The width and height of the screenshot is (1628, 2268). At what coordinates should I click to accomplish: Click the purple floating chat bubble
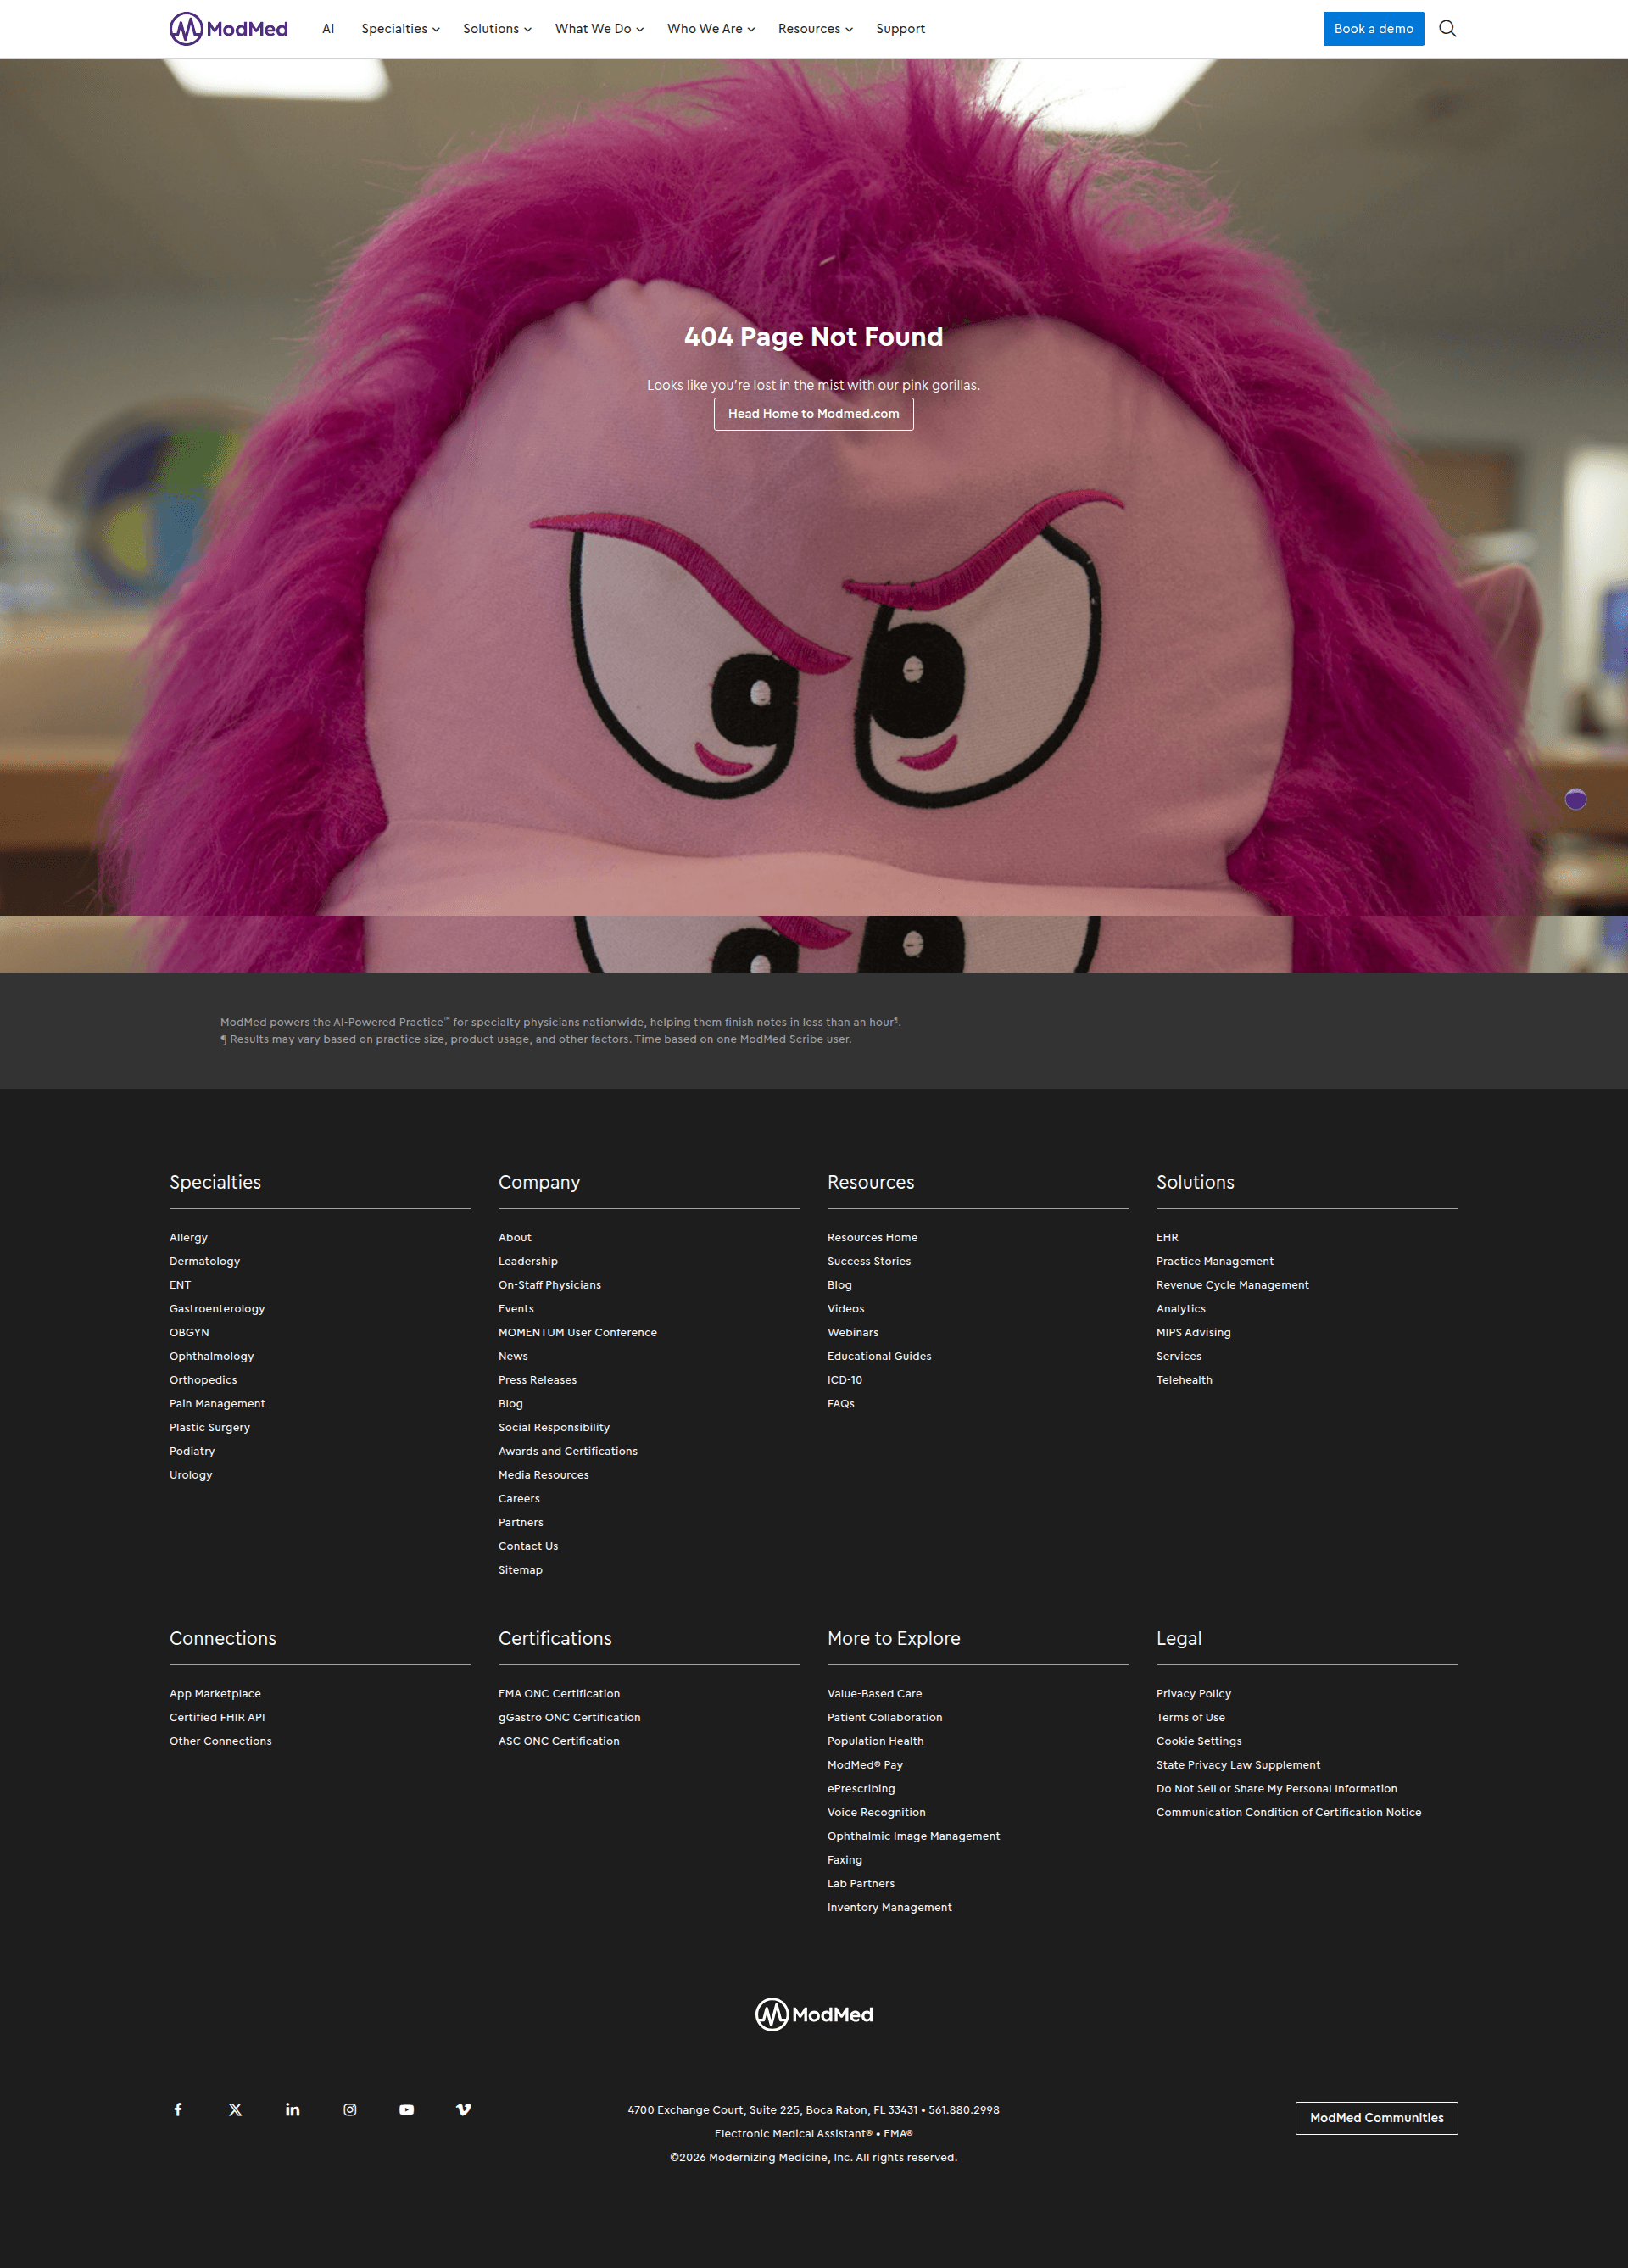1575,799
